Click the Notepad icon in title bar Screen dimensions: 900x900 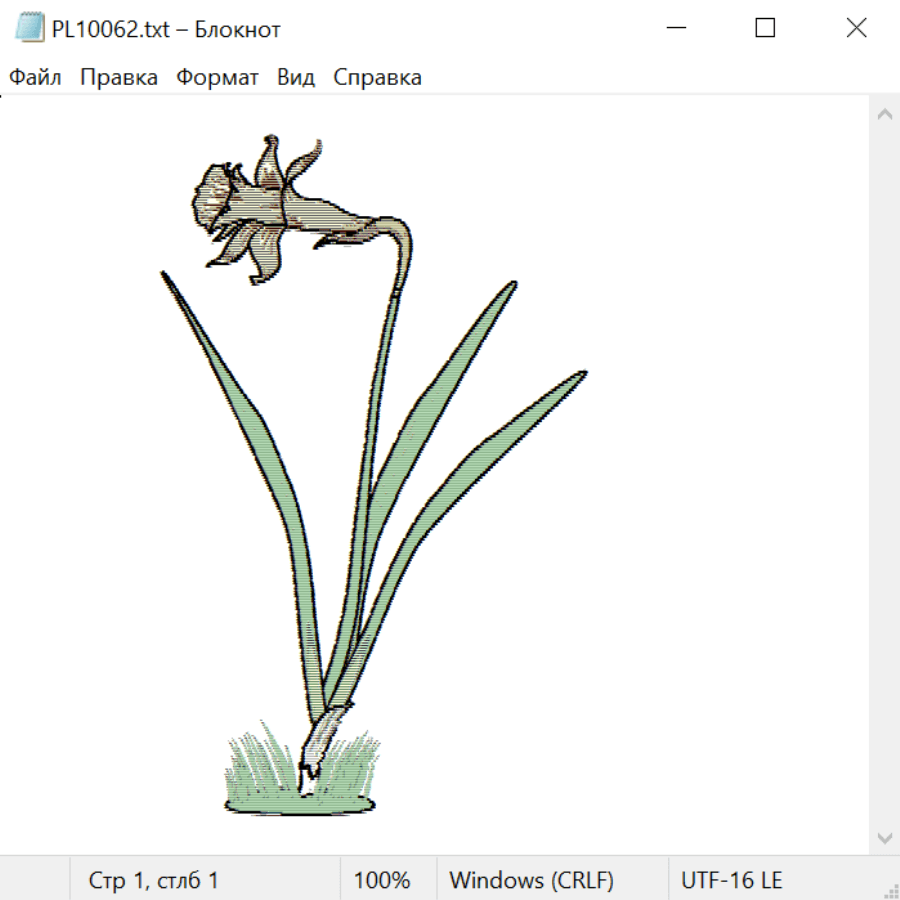point(30,29)
